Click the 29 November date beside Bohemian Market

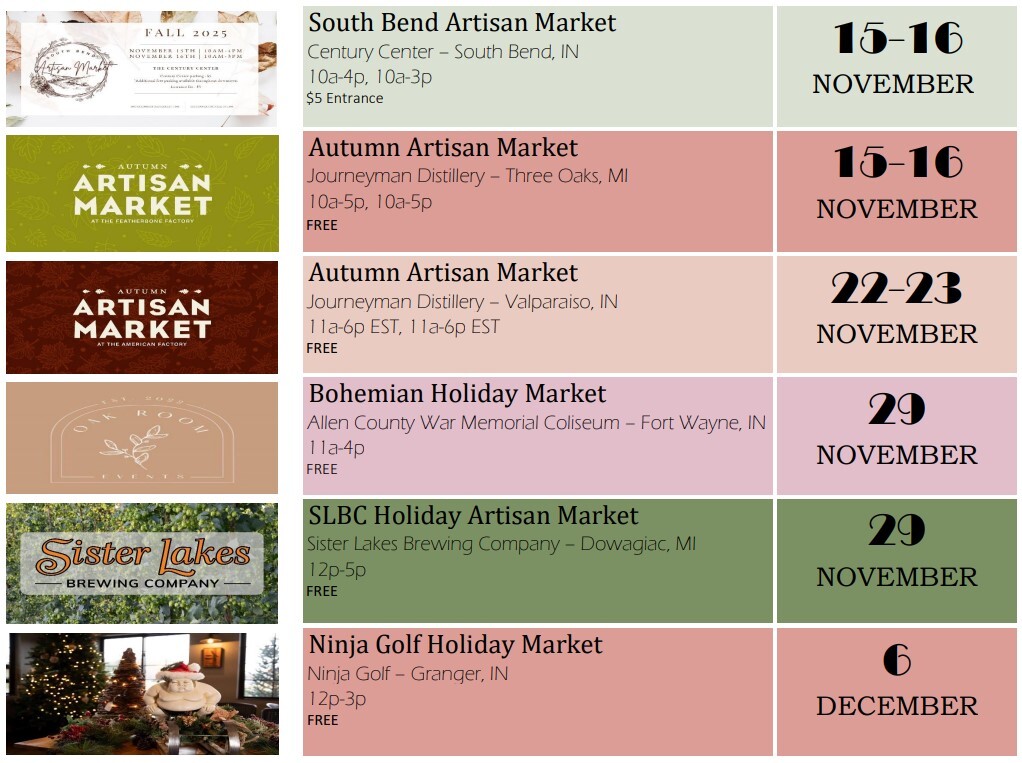(x=896, y=430)
